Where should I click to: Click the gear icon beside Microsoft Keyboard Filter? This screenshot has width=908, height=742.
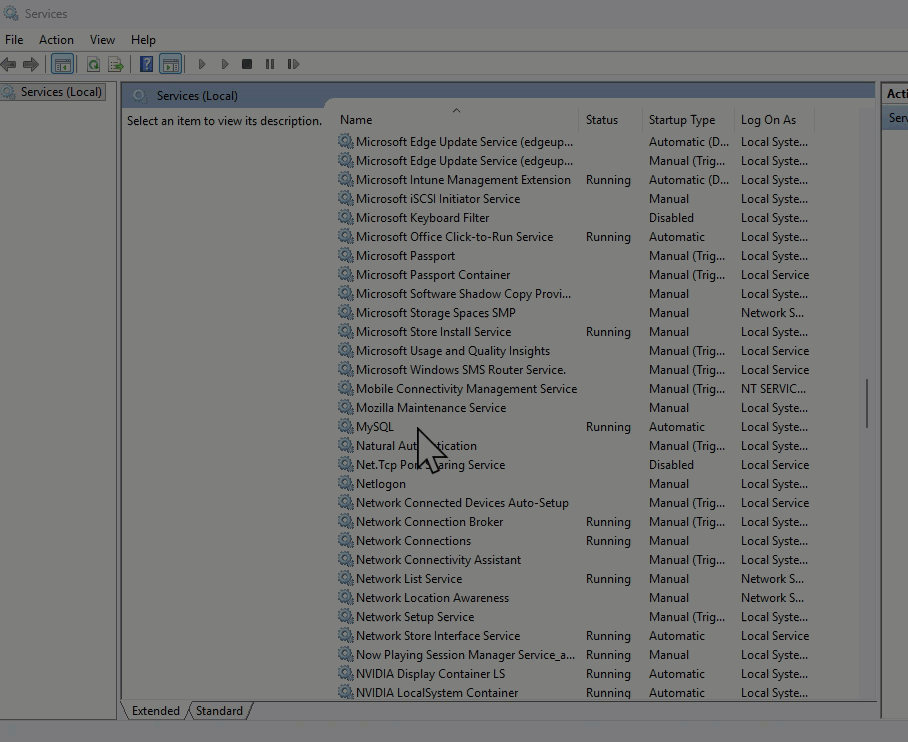[346, 217]
